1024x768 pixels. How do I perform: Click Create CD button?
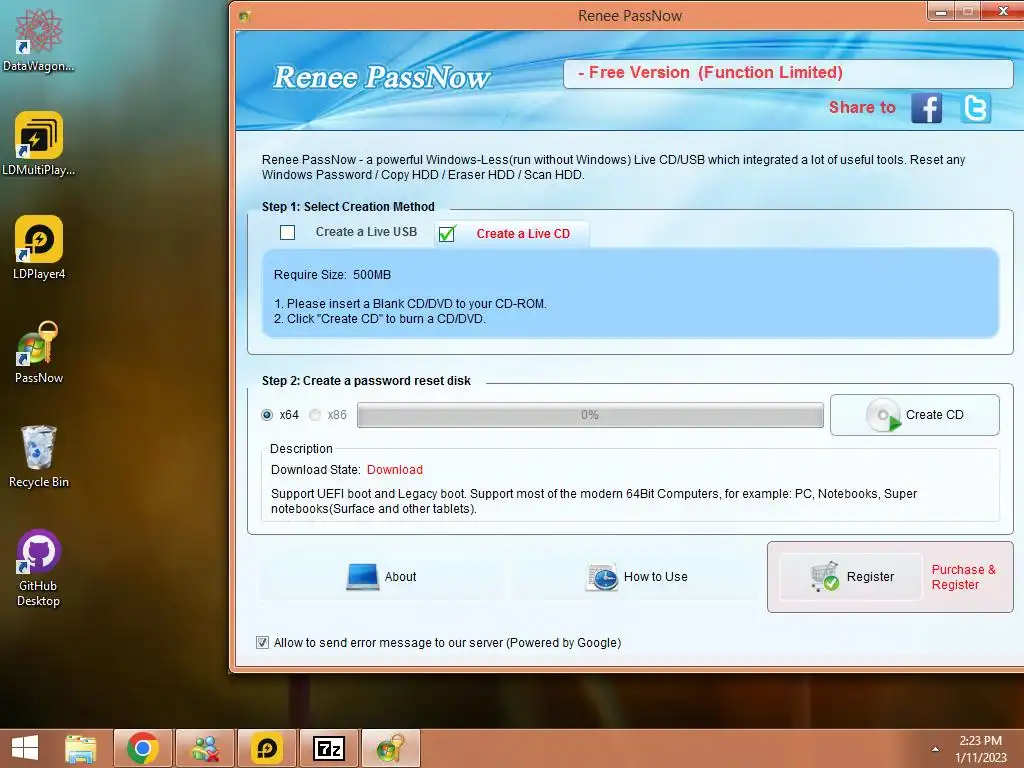[x=914, y=415]
